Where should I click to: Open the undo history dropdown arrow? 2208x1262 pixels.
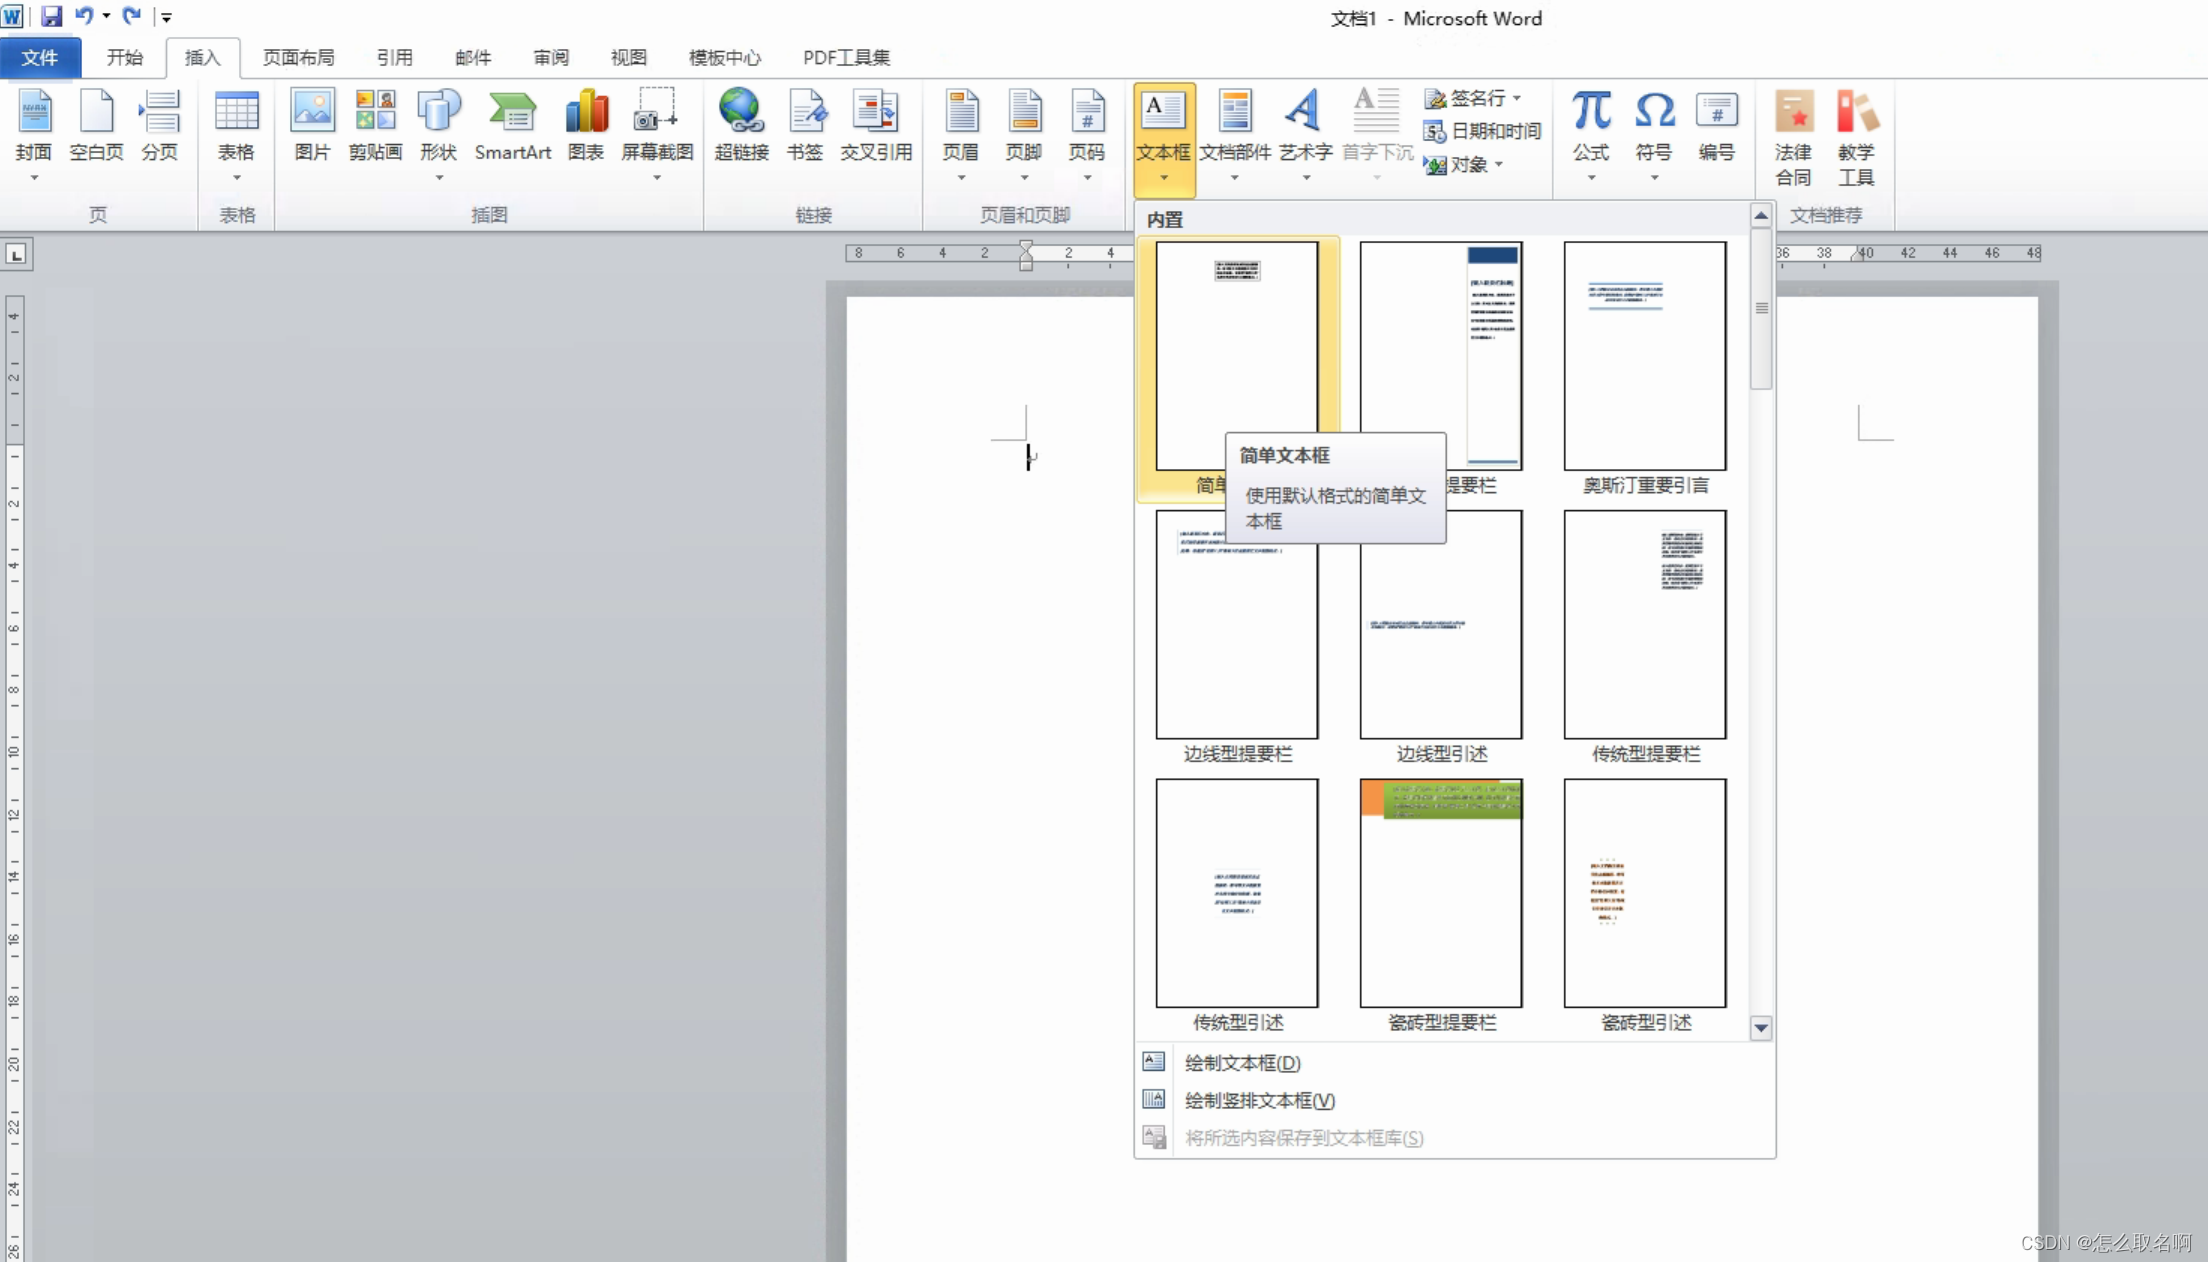click(x=106, y=16)
